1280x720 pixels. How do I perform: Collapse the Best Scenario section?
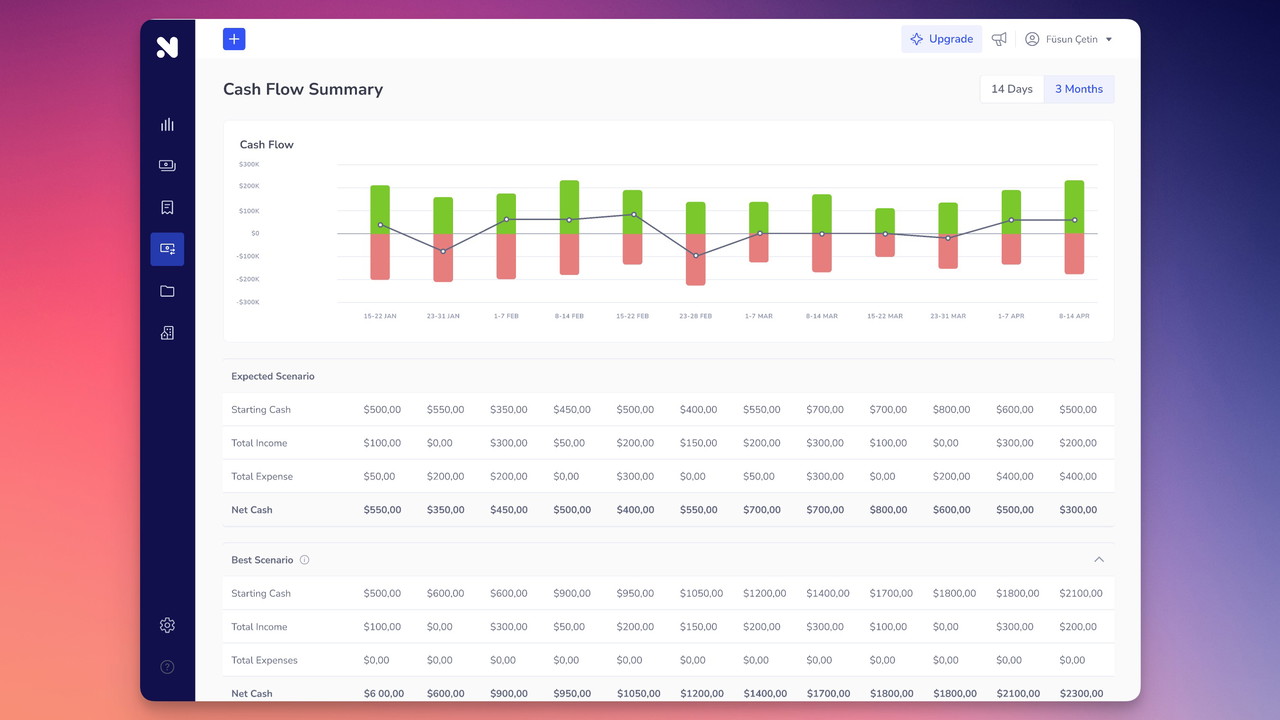(1099, 560)
